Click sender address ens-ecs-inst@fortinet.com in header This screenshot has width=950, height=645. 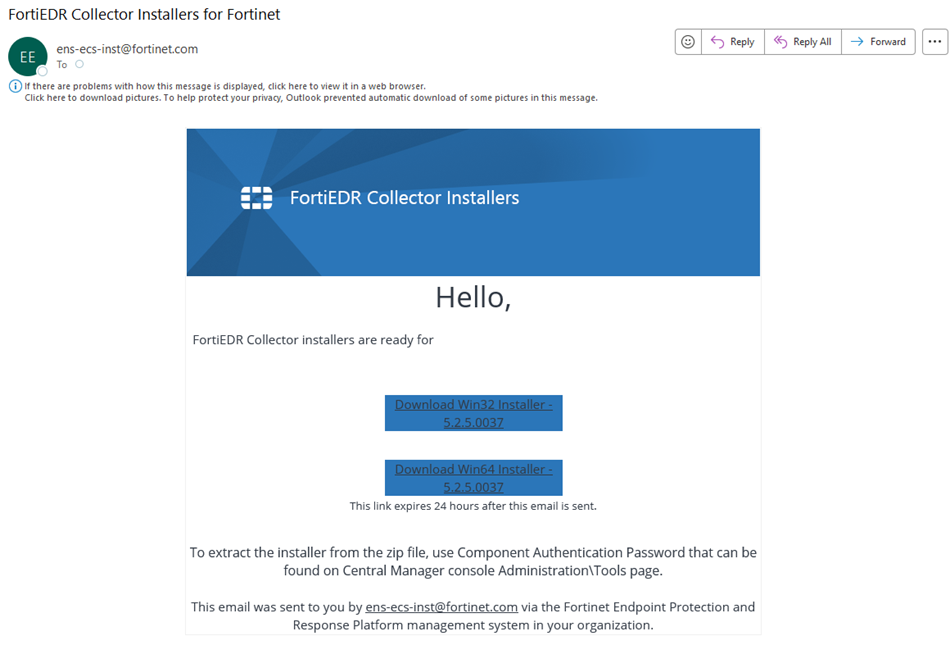pyautogui.click(x=127, y=48)
